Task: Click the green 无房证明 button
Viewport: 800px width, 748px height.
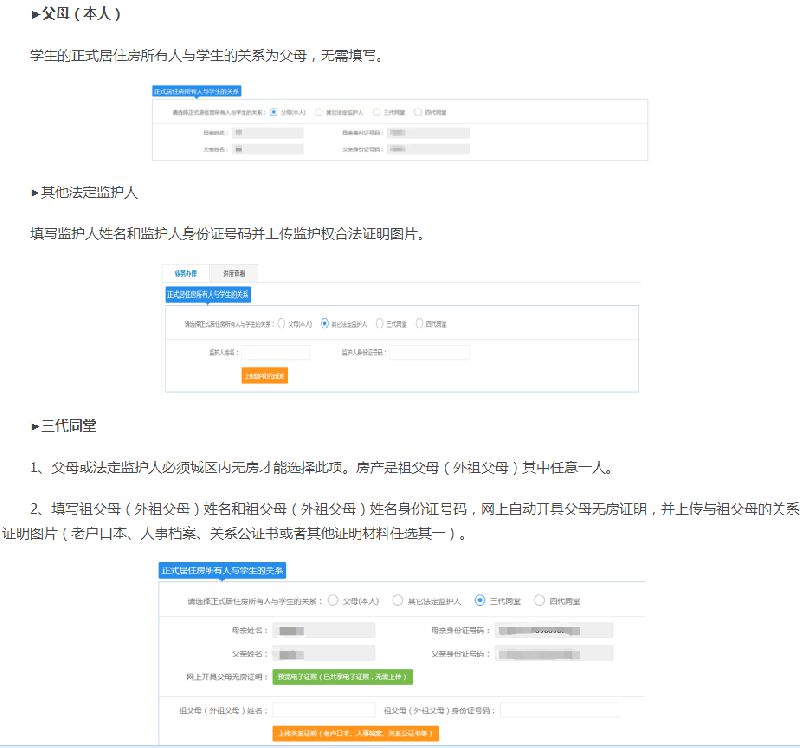Action: [x=343, y=677]
